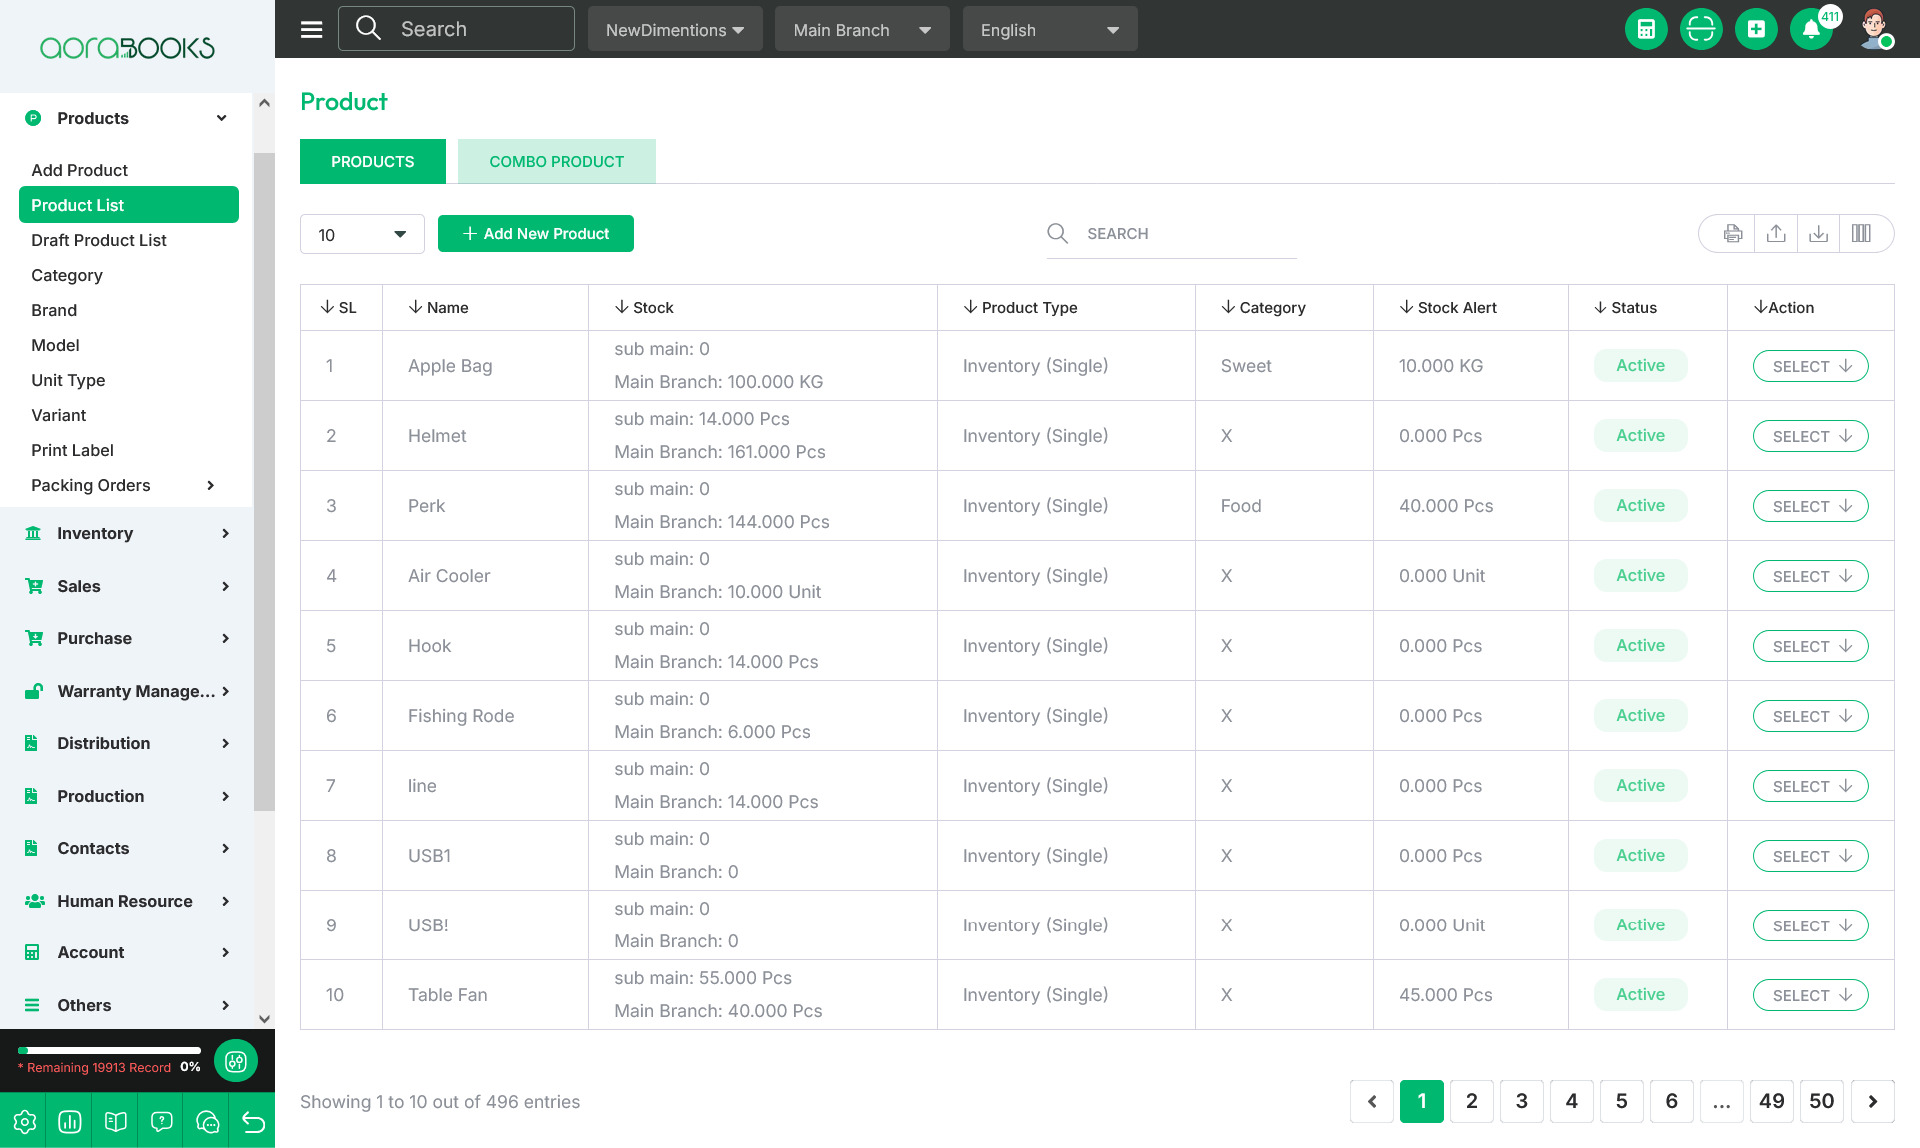
Task: Open the entries-per-page dropdown showing 10
Action: [362, 234]
